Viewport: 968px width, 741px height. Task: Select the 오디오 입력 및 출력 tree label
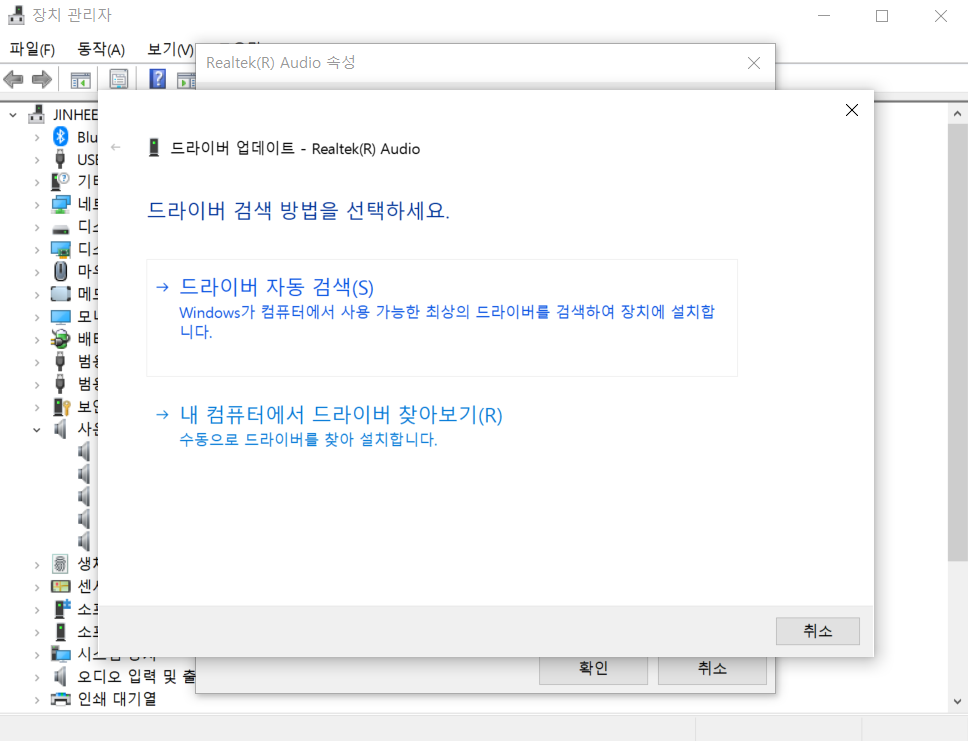136,676
